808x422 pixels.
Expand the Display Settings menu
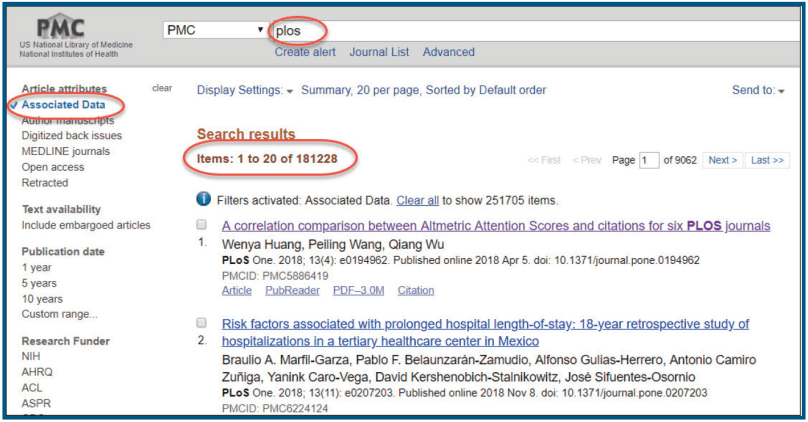(x=245, y=90)
